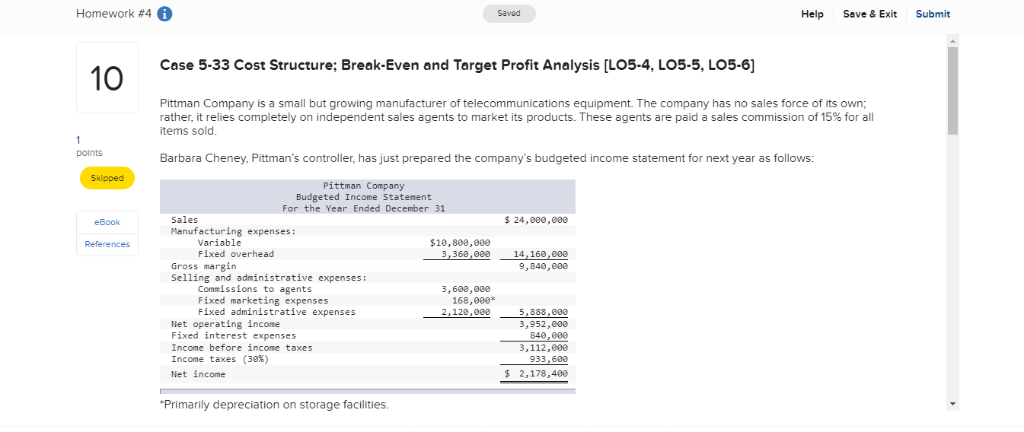Click fixed overhead value 3,360,000

click(x=466, y=254)
